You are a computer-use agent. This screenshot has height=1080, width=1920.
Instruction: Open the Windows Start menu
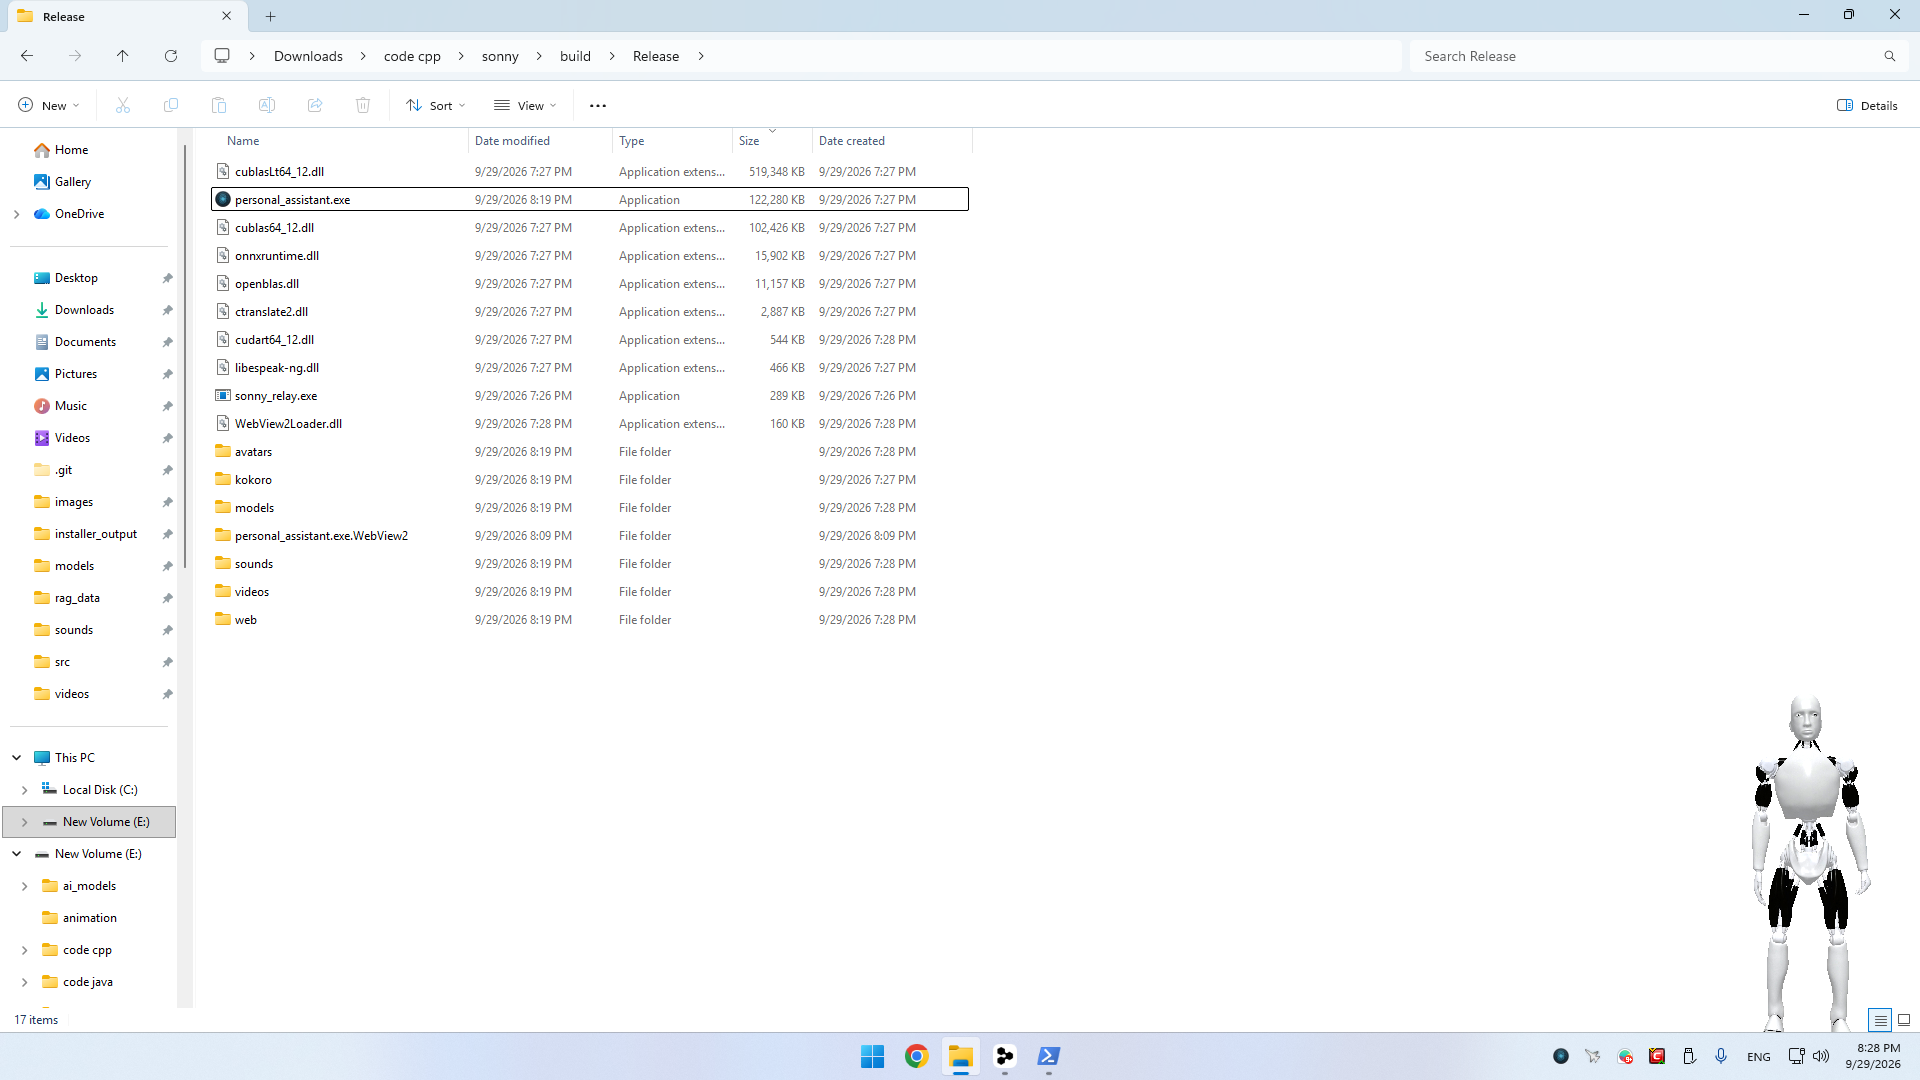[872, 1056]
